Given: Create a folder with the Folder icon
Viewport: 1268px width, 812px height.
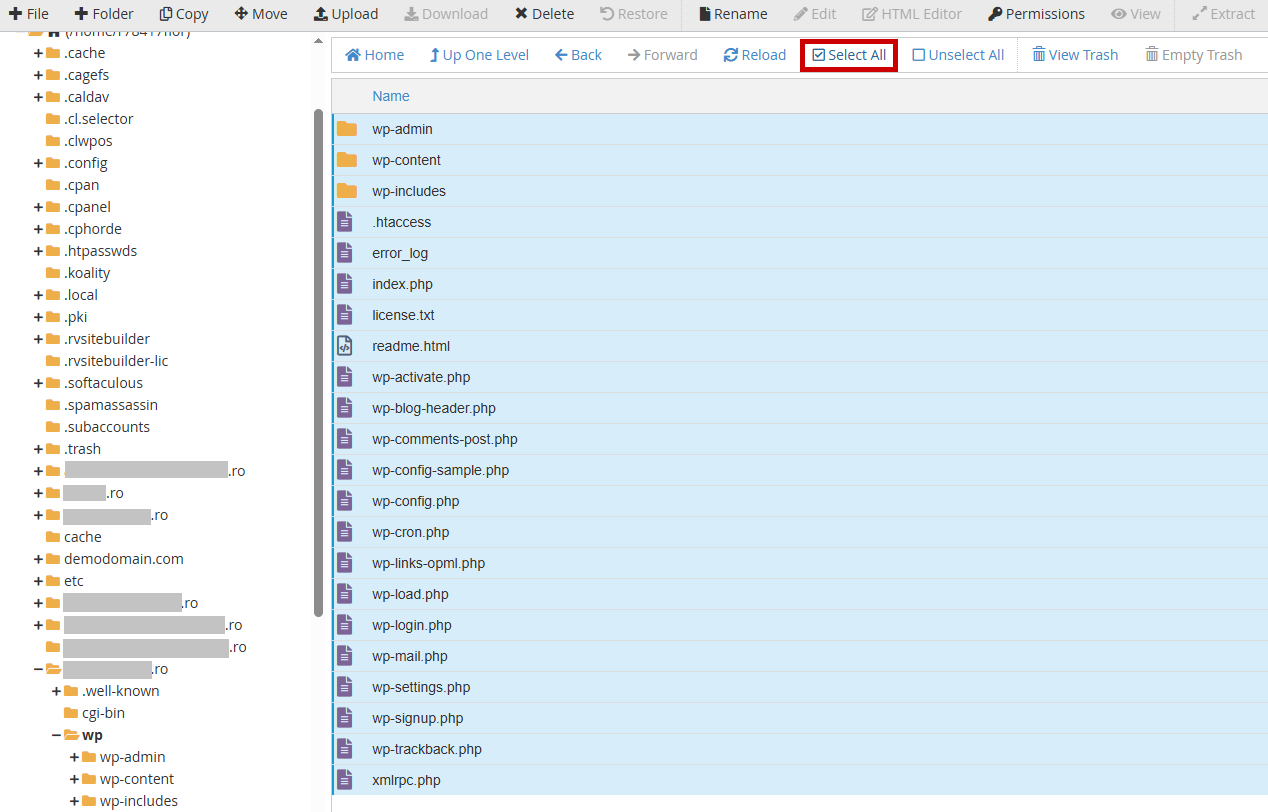Looking at the screenshot, I should pyautogui.click(x=102, y=14).
